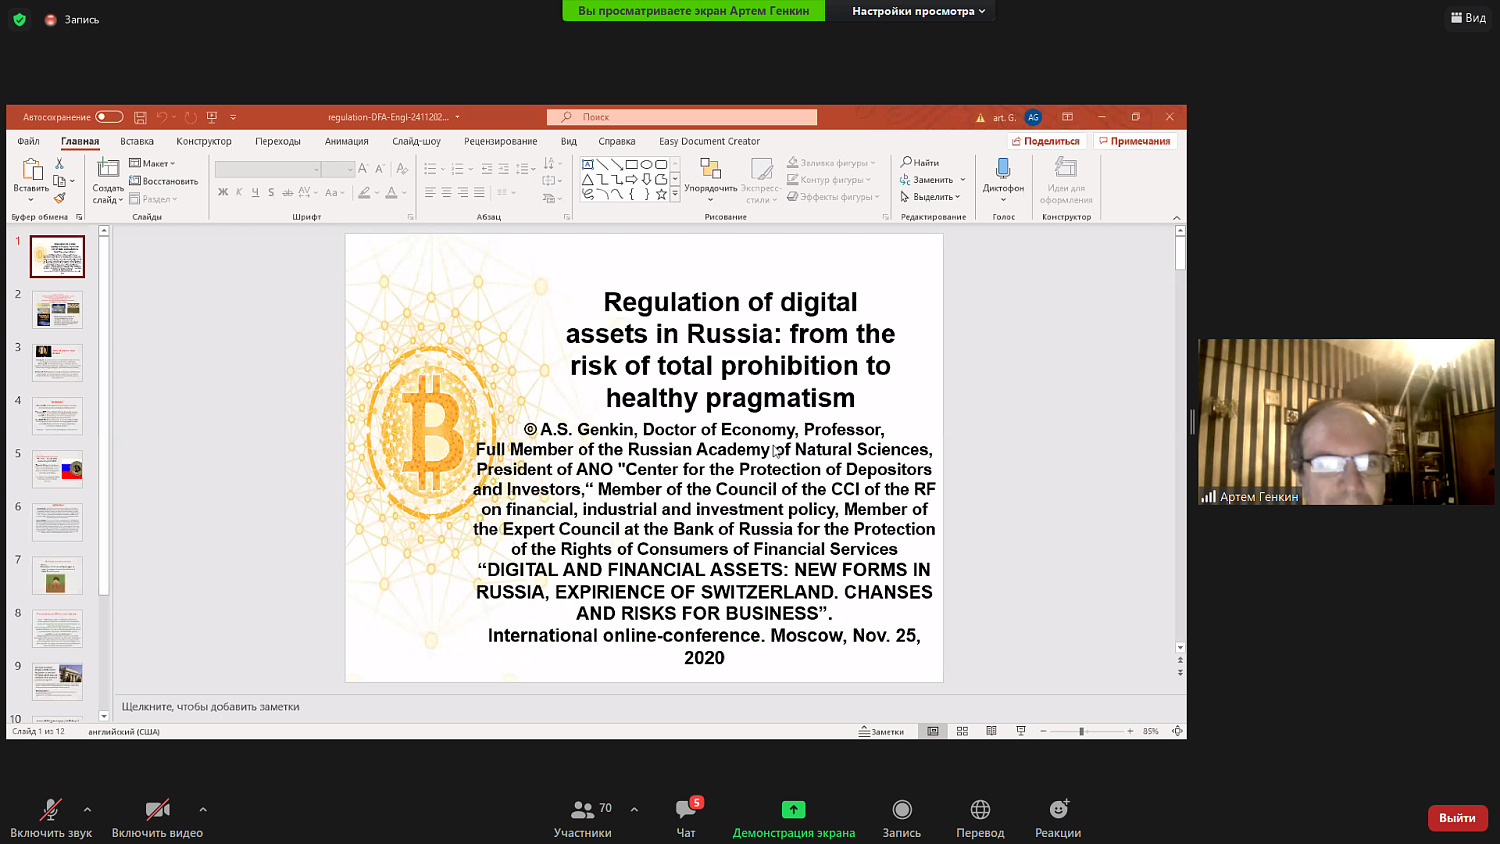Click the Восстановить reset slide button
This screenshot has width=1500, height=844.
[163, 181]
